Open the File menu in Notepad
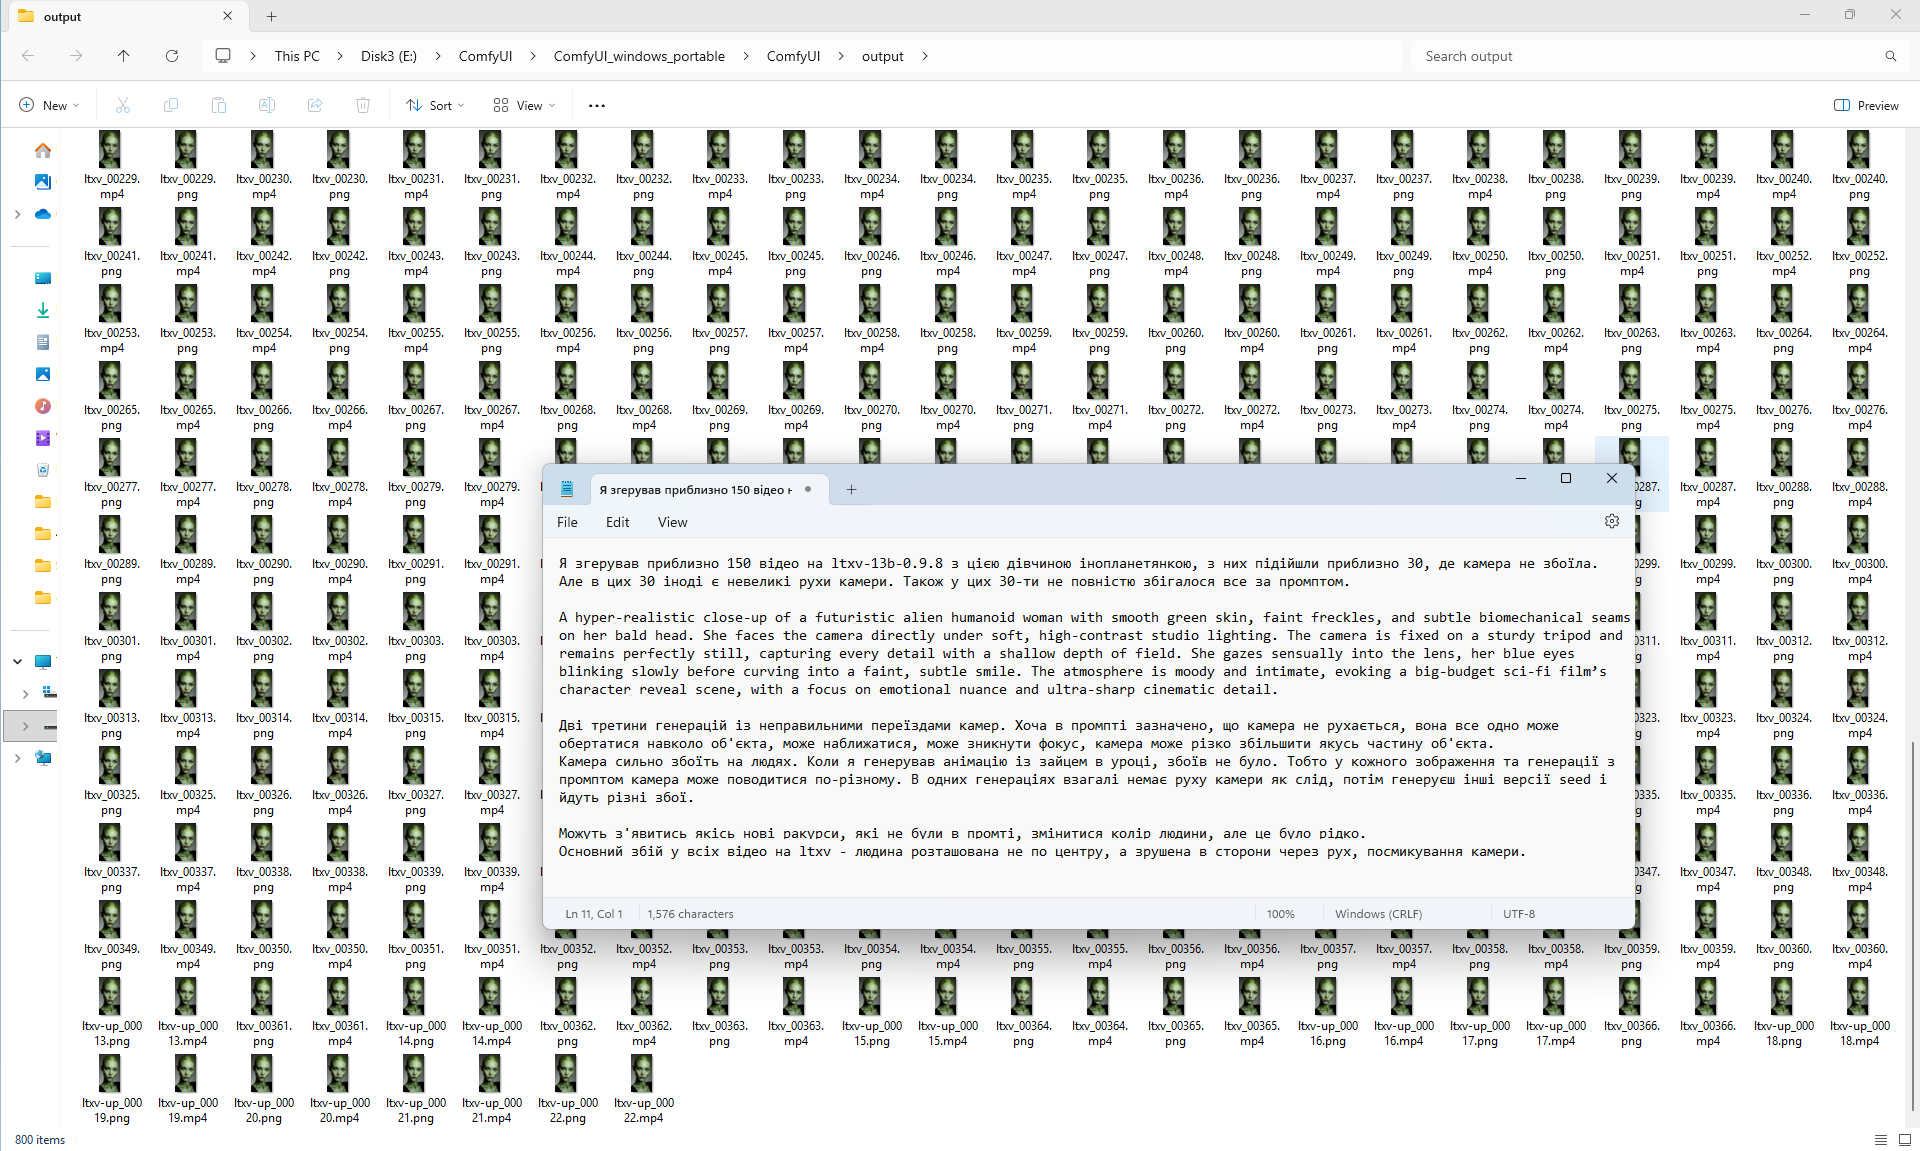Screen dimensions: 1920x1151 point(567,522)
